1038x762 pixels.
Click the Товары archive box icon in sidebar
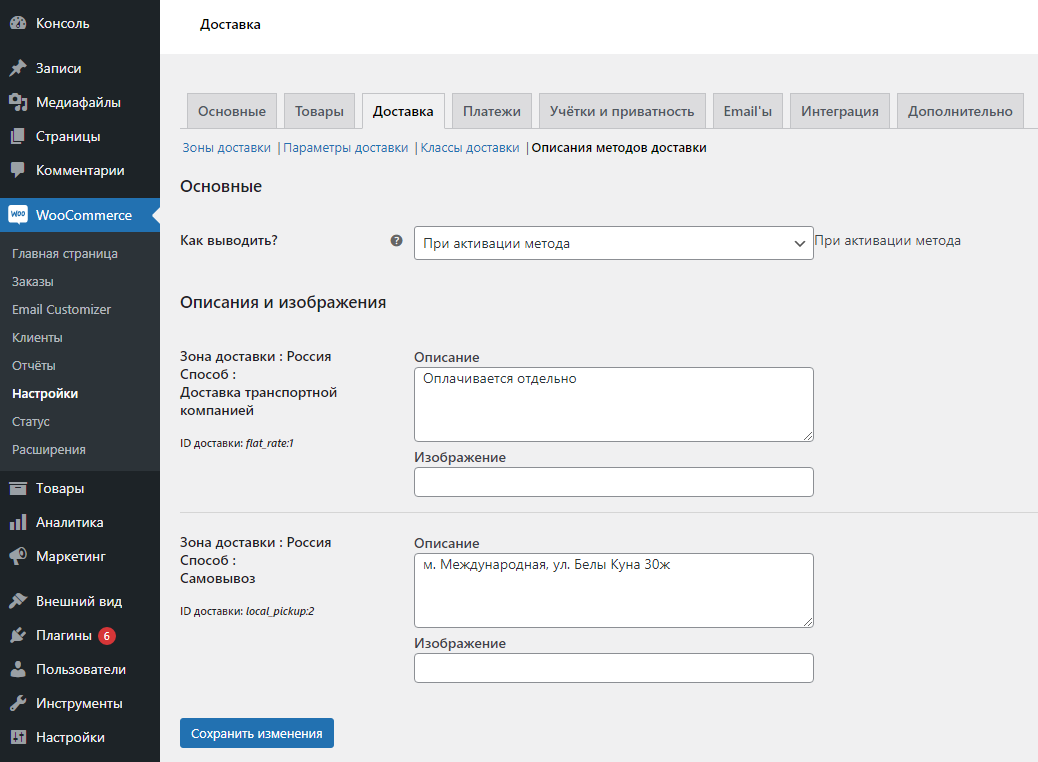[x=19, y=489]
